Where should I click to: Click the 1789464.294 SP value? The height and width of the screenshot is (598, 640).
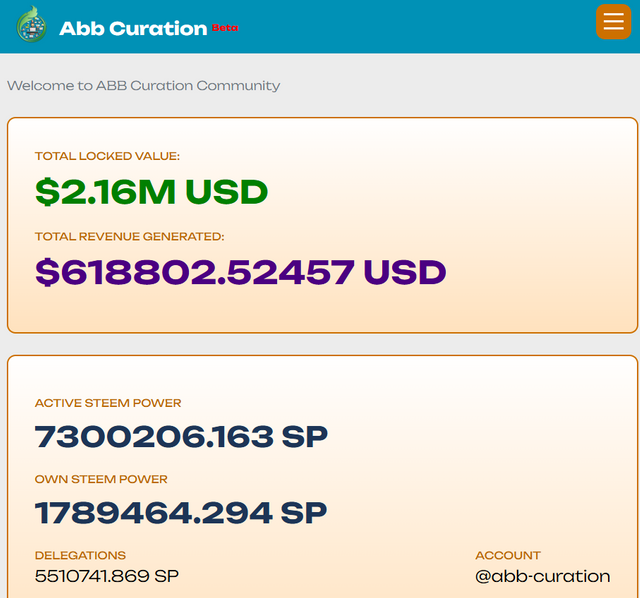[181, 513]
